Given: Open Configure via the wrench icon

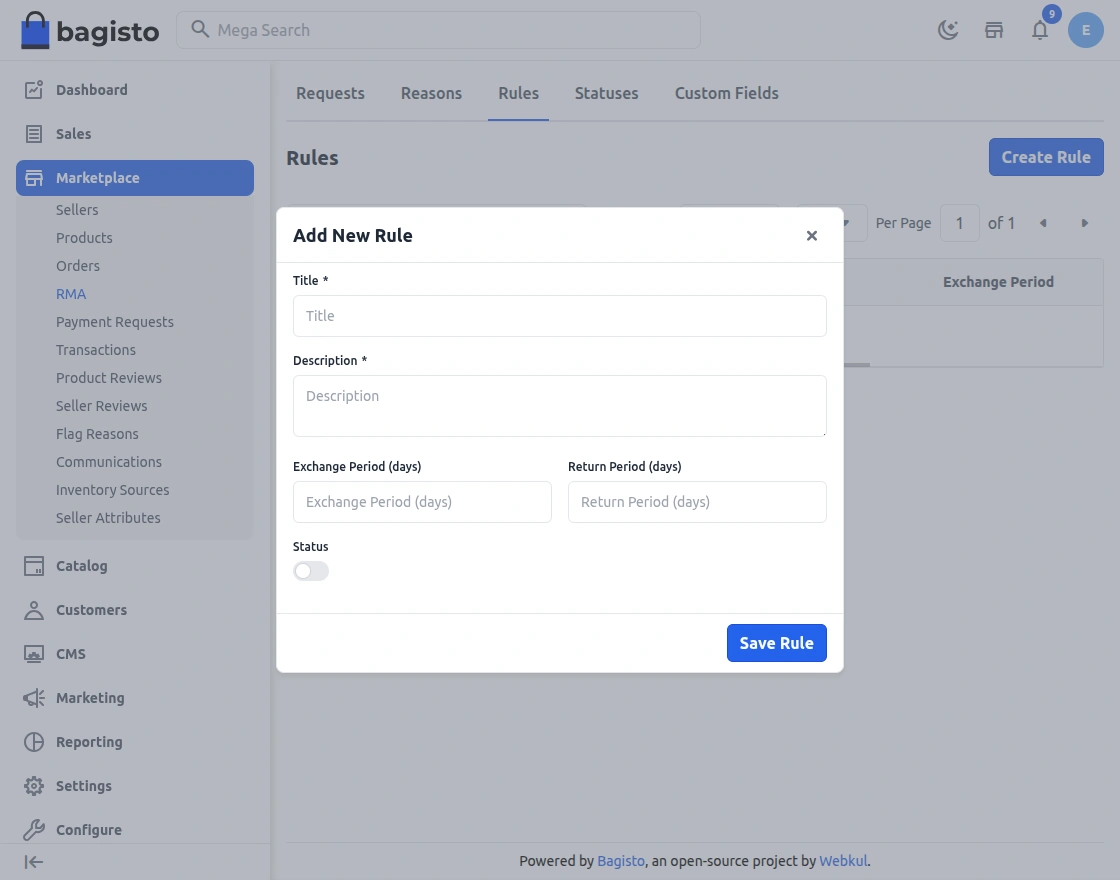Looking at the screenshot, I should [34, 830].
